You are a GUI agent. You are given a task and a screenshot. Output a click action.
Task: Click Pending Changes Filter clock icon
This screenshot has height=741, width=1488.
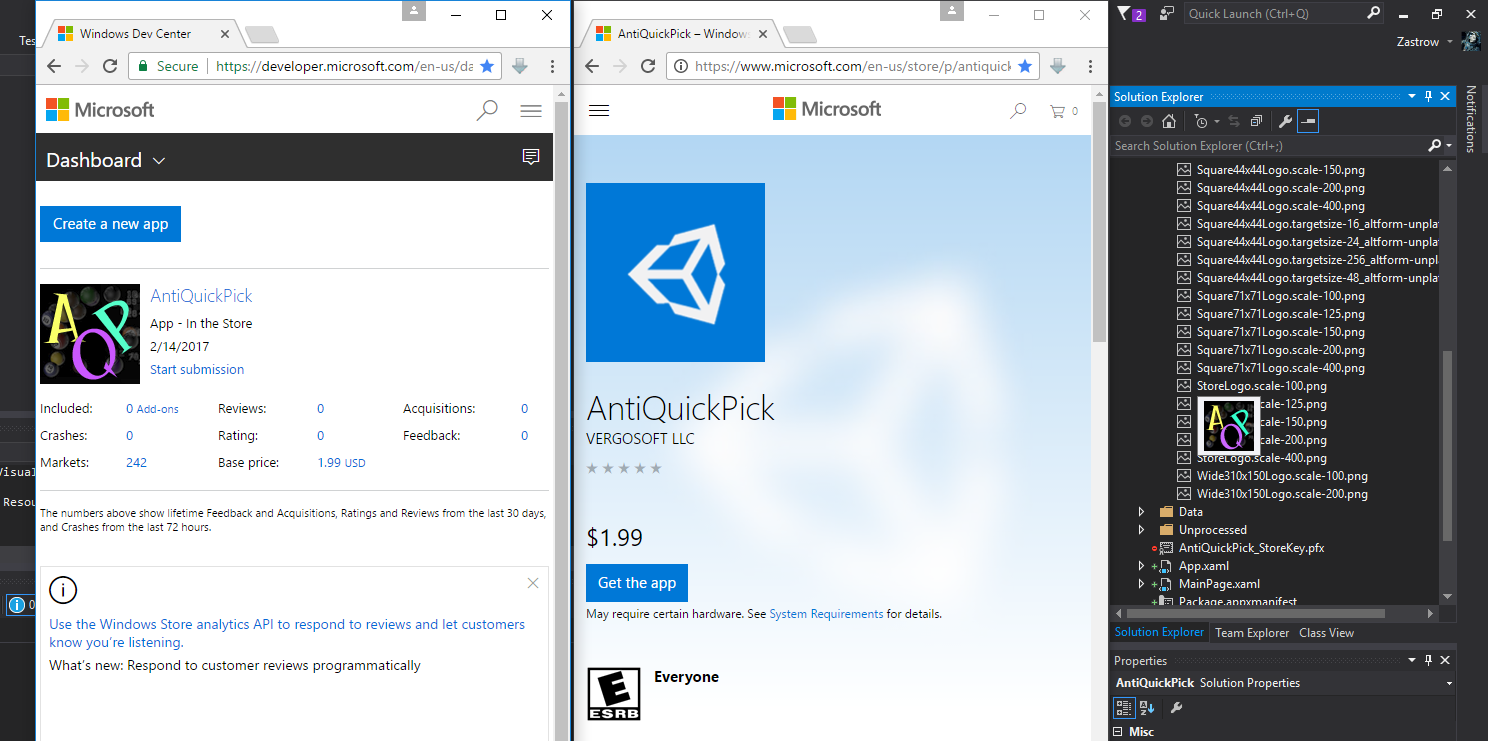click(1200, 121)
